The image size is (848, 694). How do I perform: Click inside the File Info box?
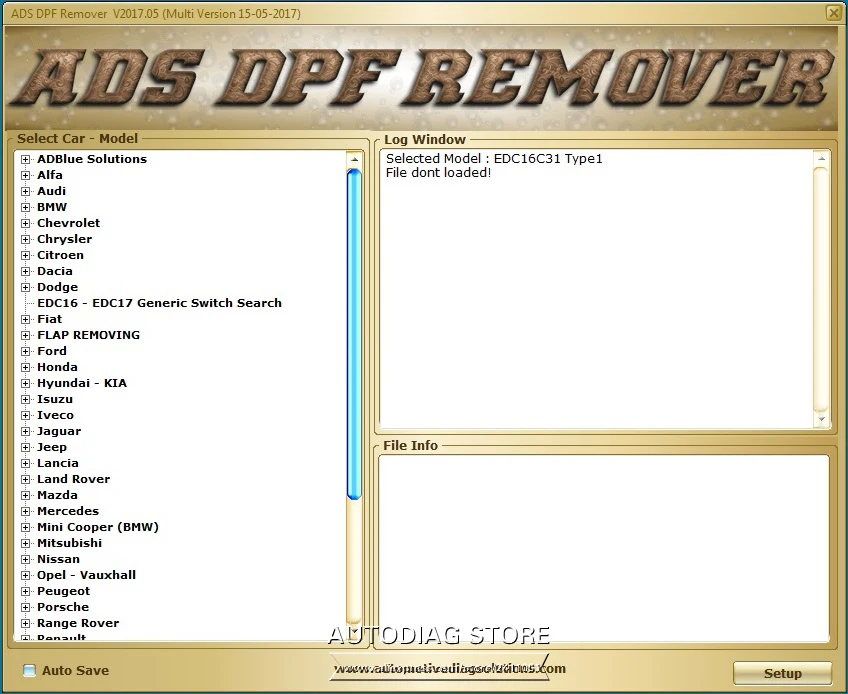pos(604,548)
